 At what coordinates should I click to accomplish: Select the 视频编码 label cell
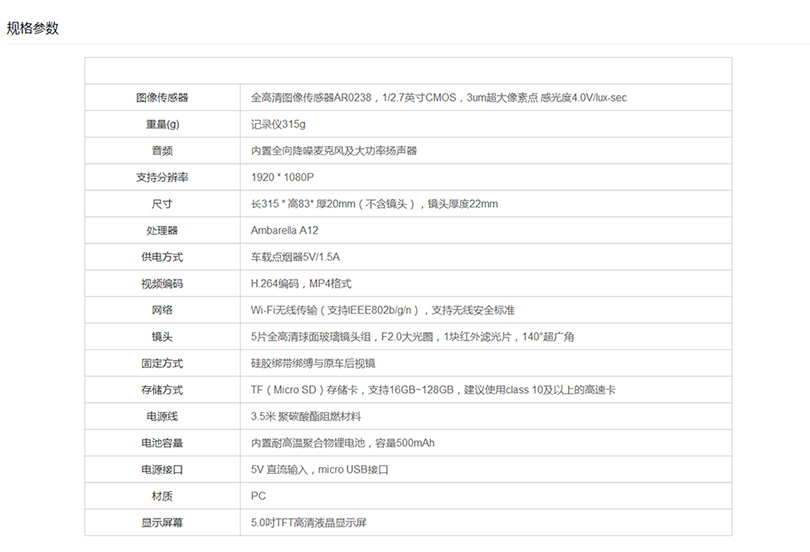[x=162, y=283]
